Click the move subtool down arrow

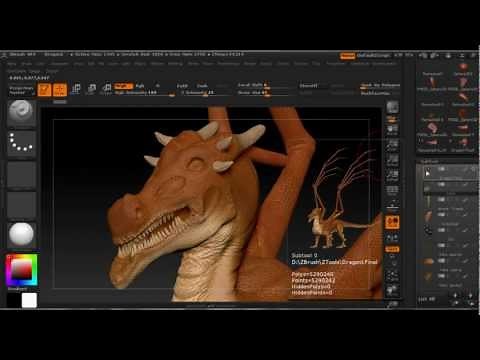coord(470,295)
